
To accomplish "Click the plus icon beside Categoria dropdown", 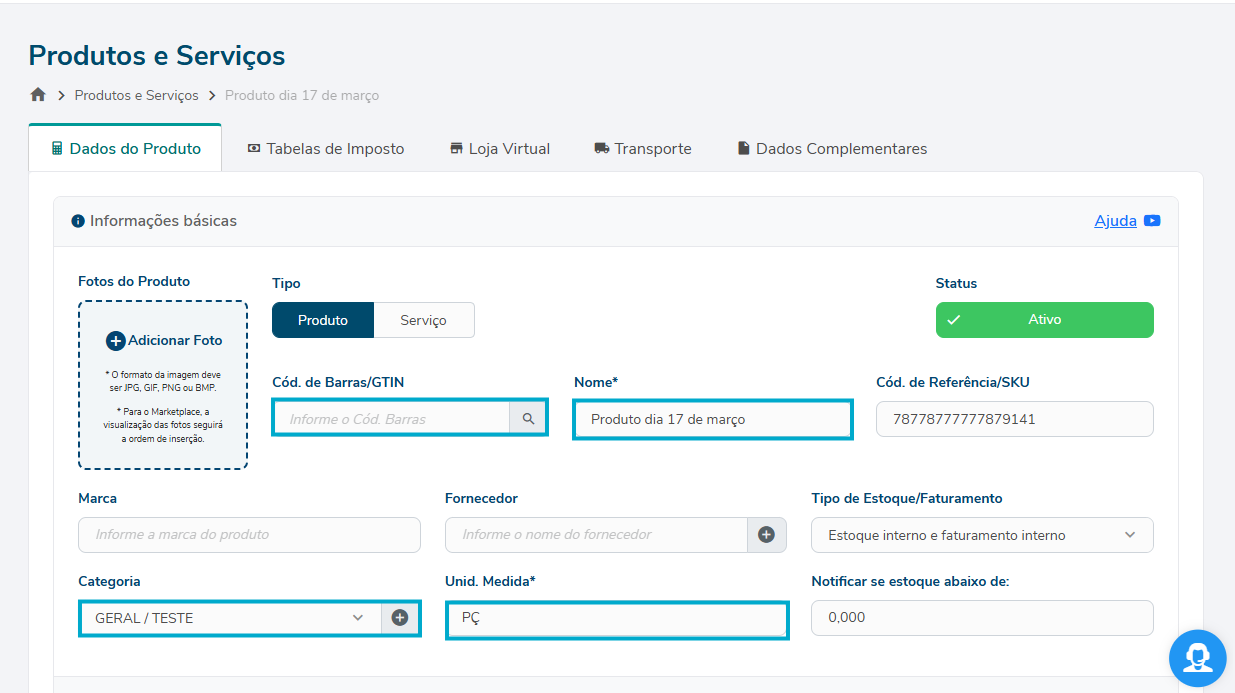I will [400, 618].
